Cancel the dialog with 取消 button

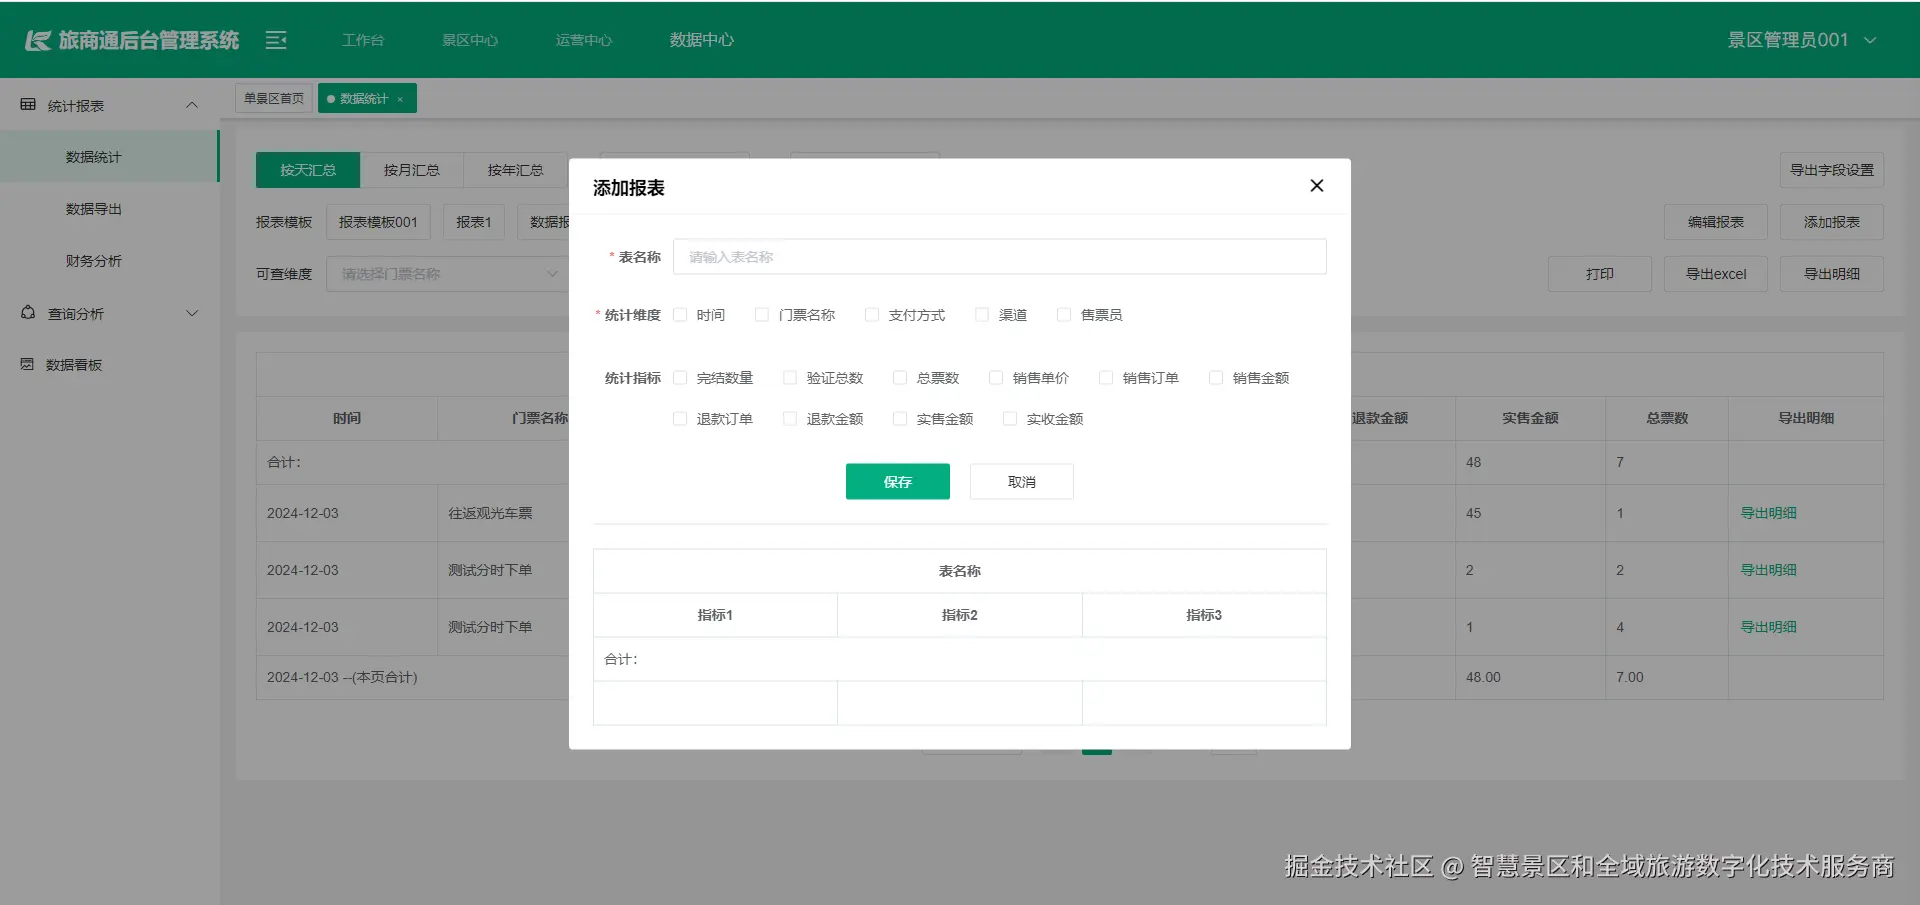tap(1021, 481)
